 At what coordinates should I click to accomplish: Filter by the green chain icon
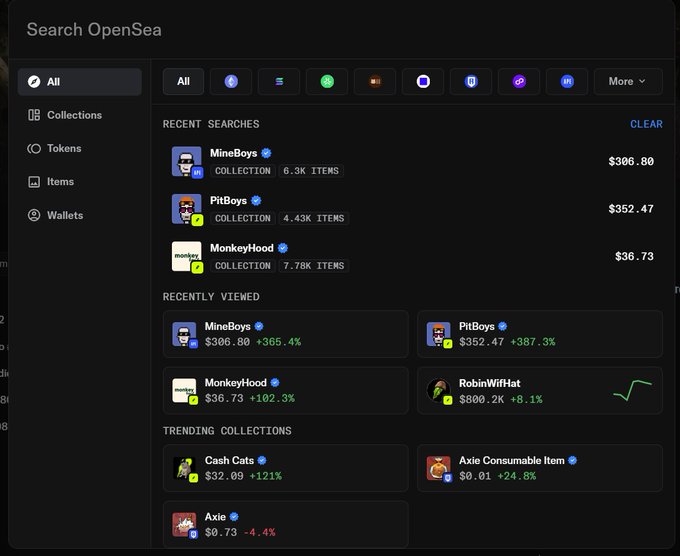click(x=327, y=82)
